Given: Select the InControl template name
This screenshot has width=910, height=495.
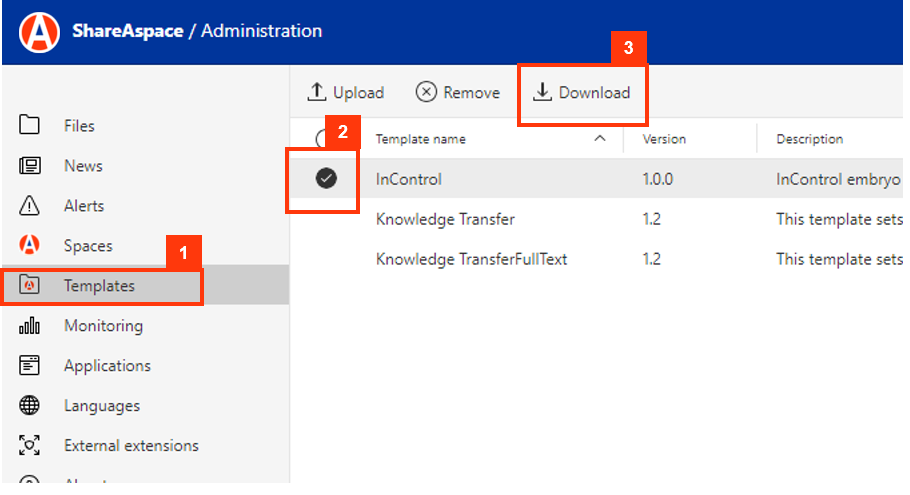Looking at the screenshot, I should point(409,179).
